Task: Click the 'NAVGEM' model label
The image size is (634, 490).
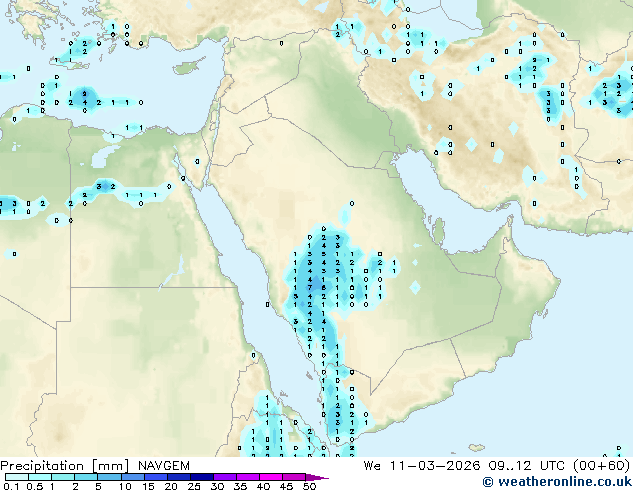Action: 164,466
